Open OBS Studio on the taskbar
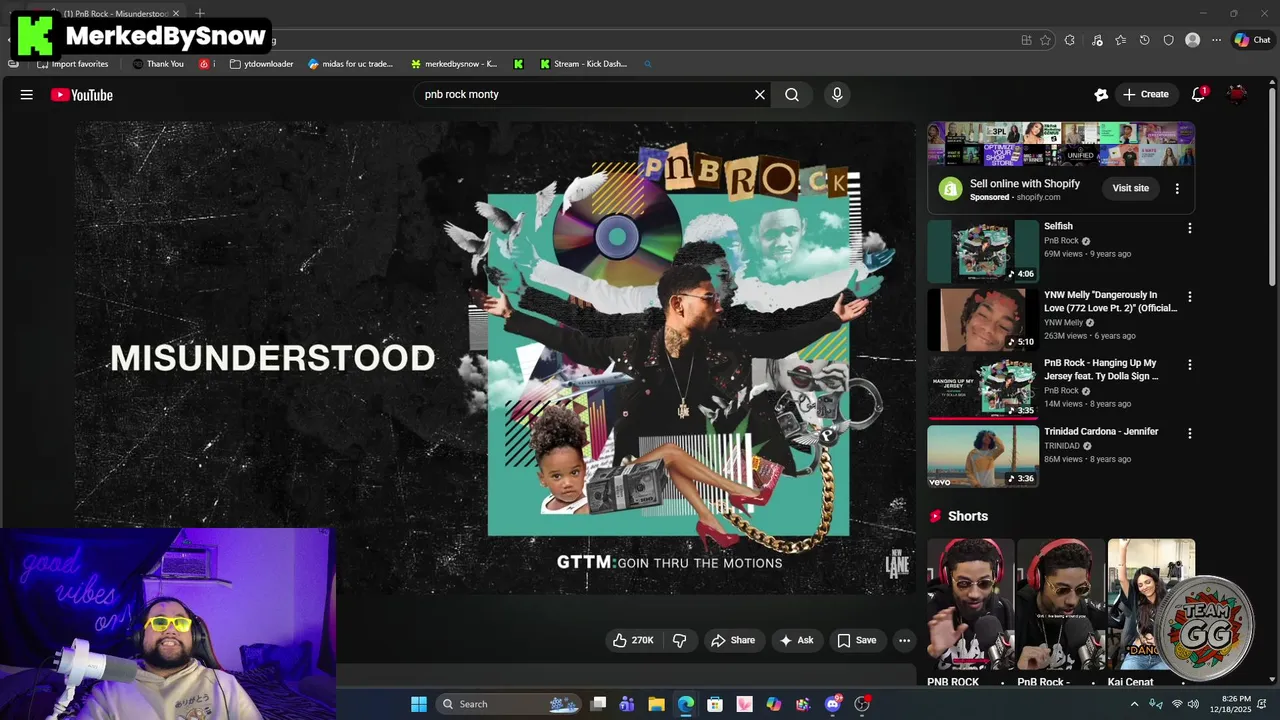1280x720 pixels. coord(862,704)
